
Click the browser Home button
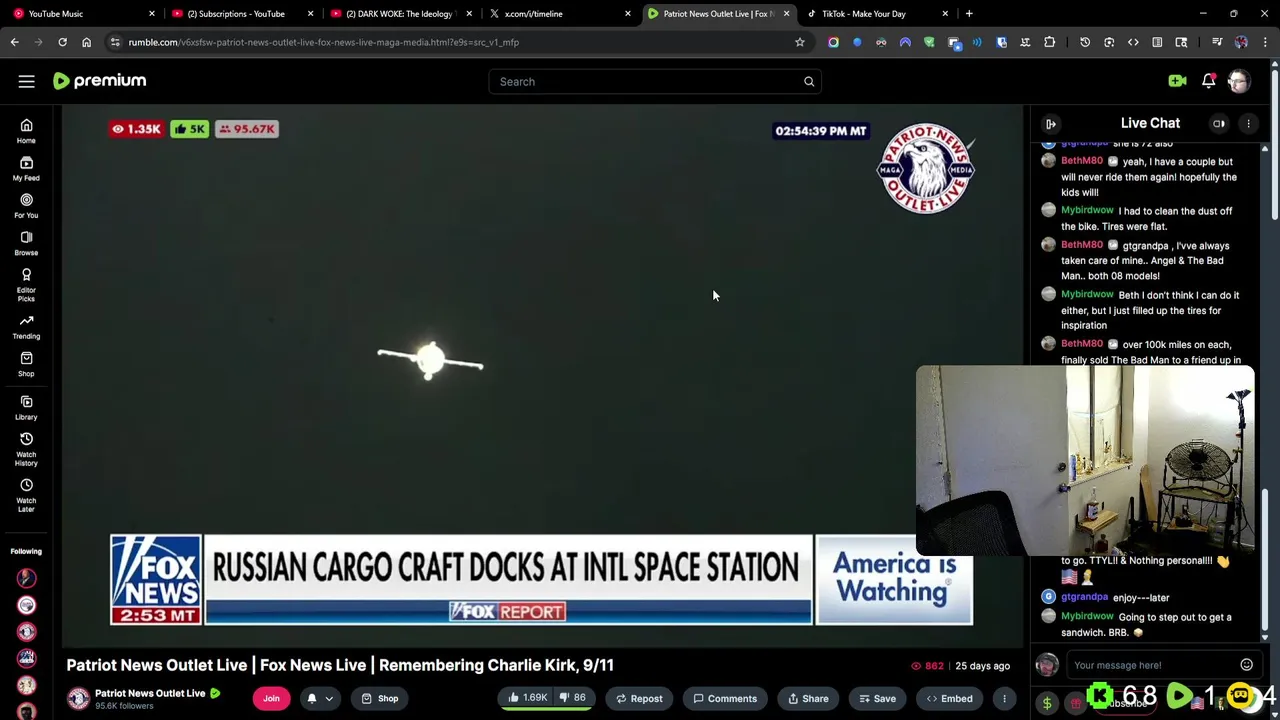pyautogui.click(x=86, y=42)
